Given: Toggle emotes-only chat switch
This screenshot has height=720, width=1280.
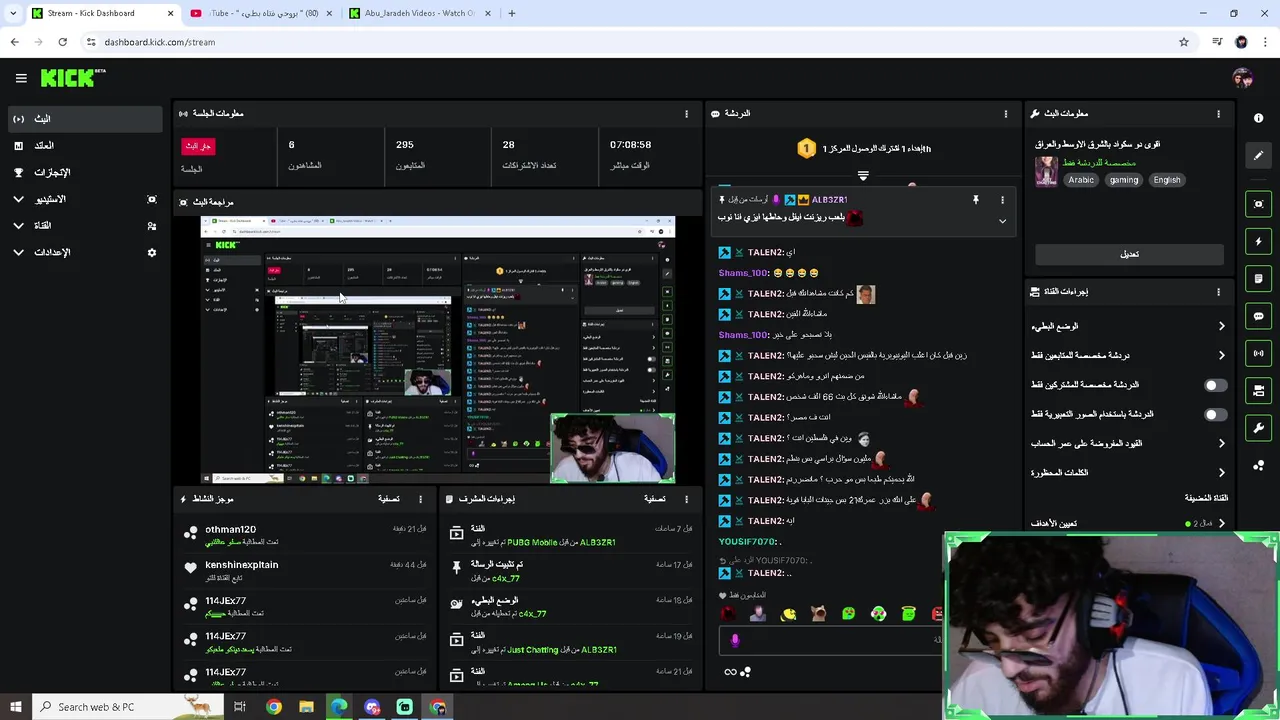Looking at the screenshot, I should 1215,414.
